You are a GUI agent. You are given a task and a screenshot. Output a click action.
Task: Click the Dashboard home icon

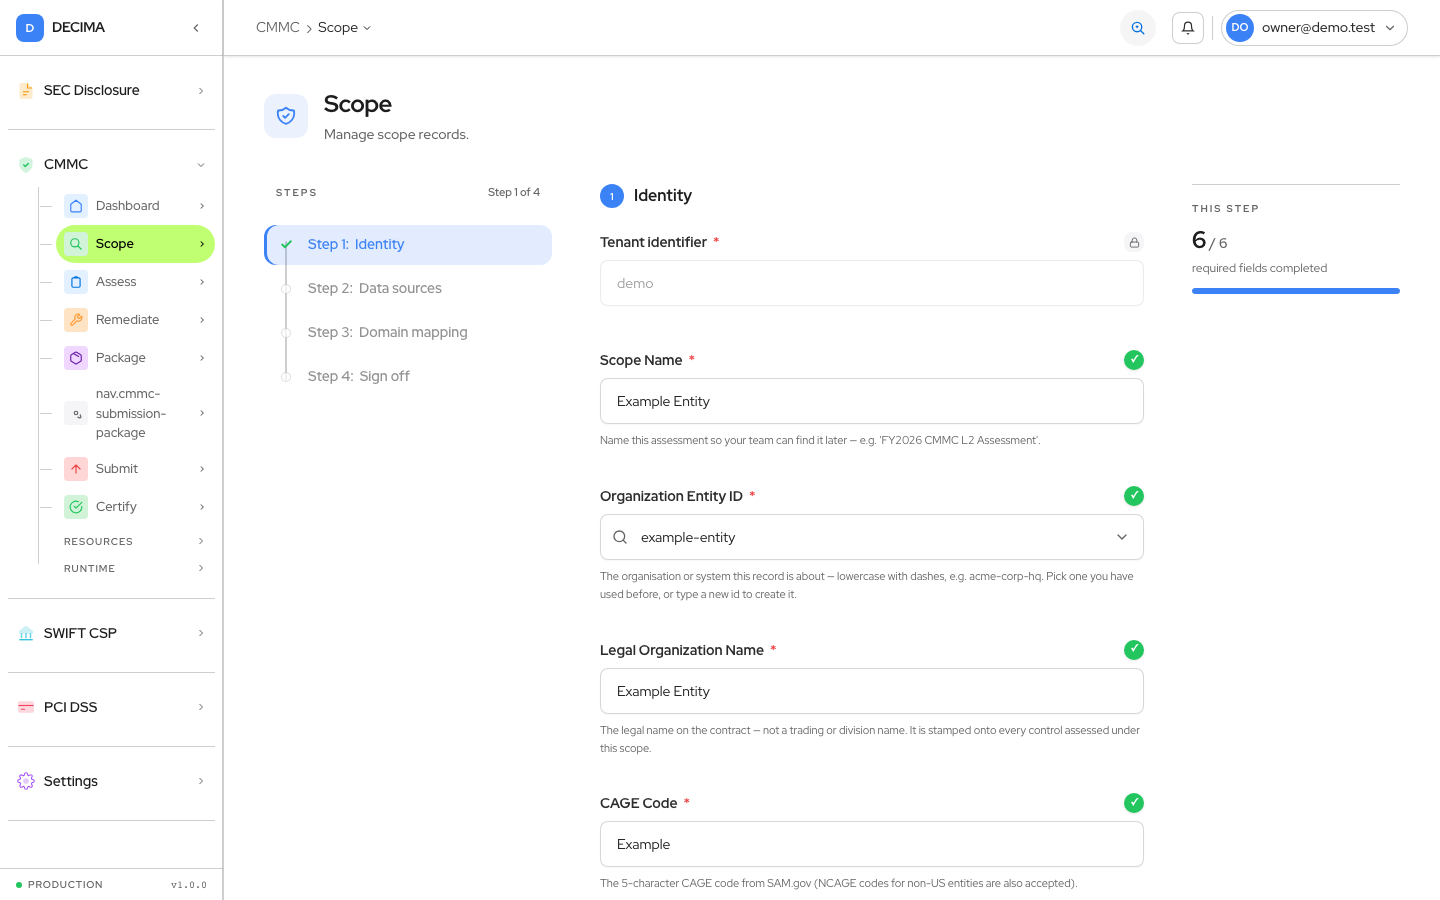click(x=76, y=206)
